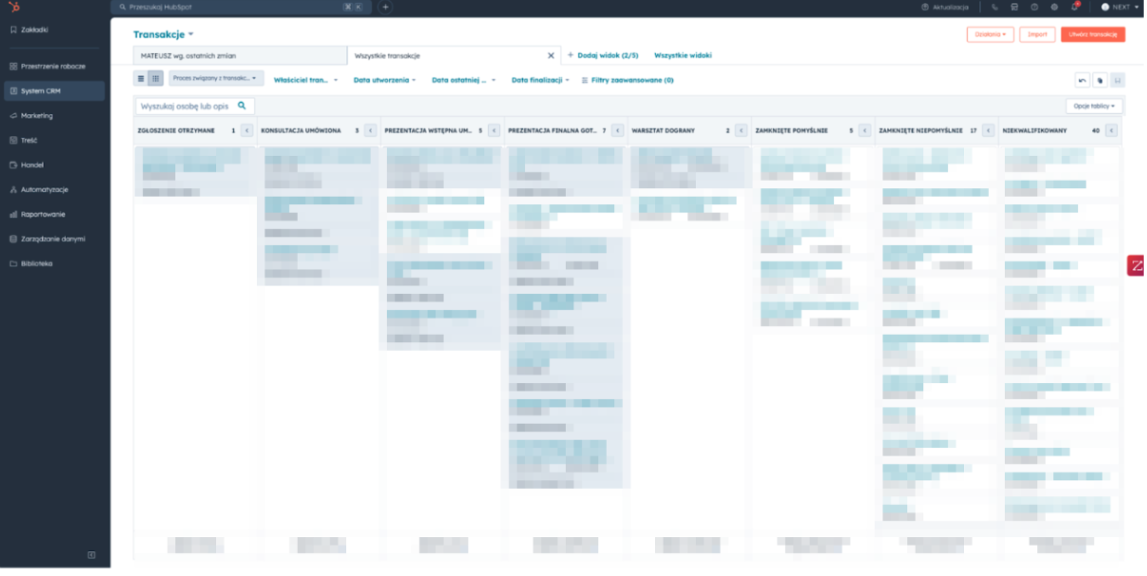This screenshot has width=1147, height=576.
Task: Click the plus icon beside search bar
Action: coord(386,7)
